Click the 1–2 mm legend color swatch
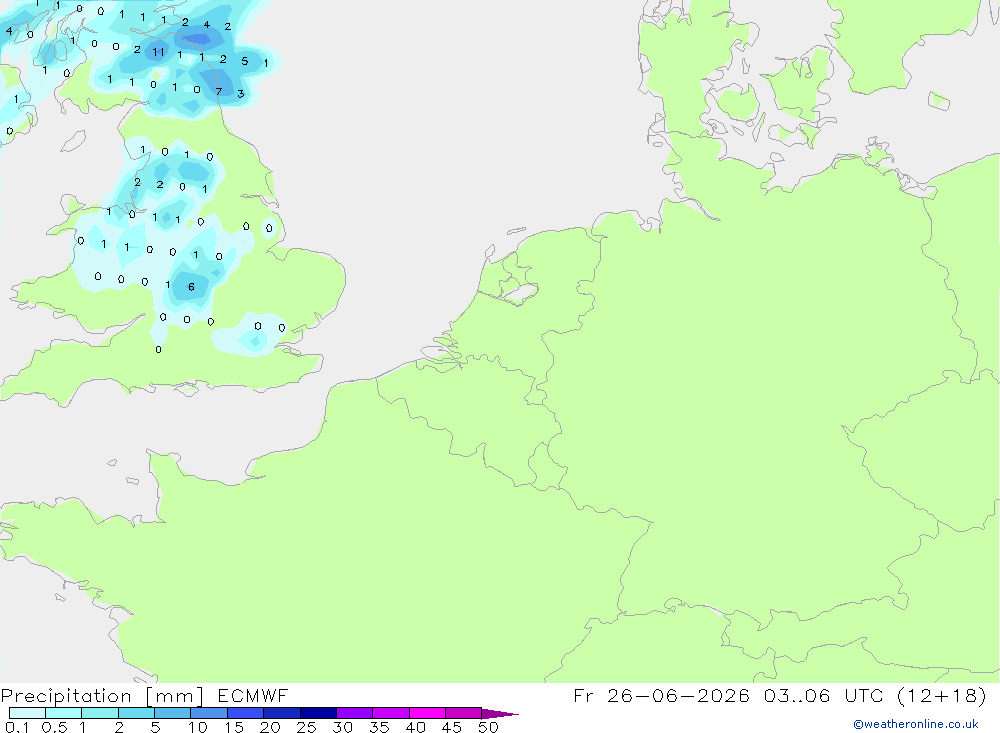Screen dimensions: 1000x733 click(100, 713)
